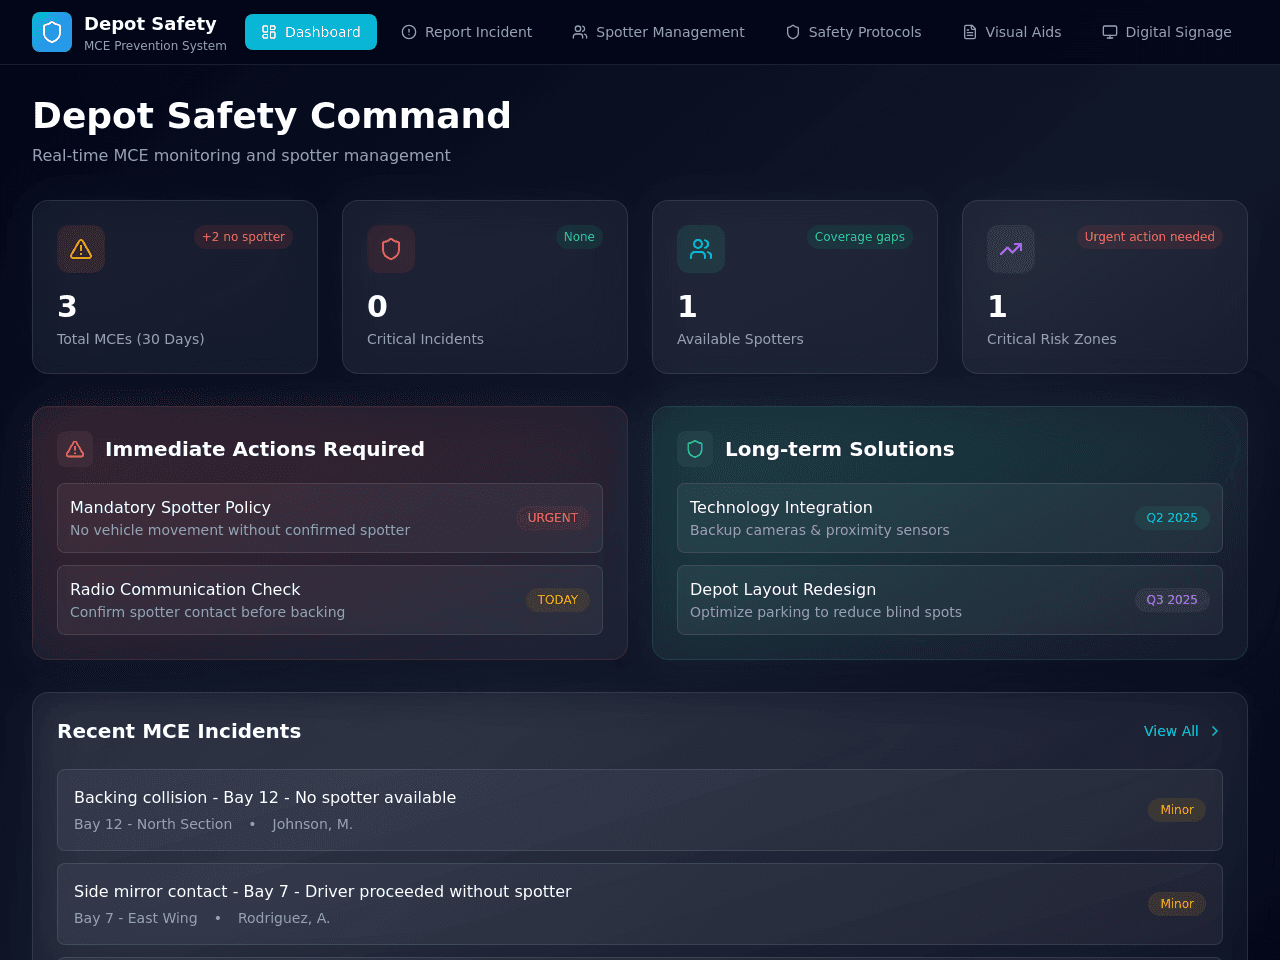Click the None badge on Critical Incidents
Screen dimensions: 1280x960
tap(579, 237)
